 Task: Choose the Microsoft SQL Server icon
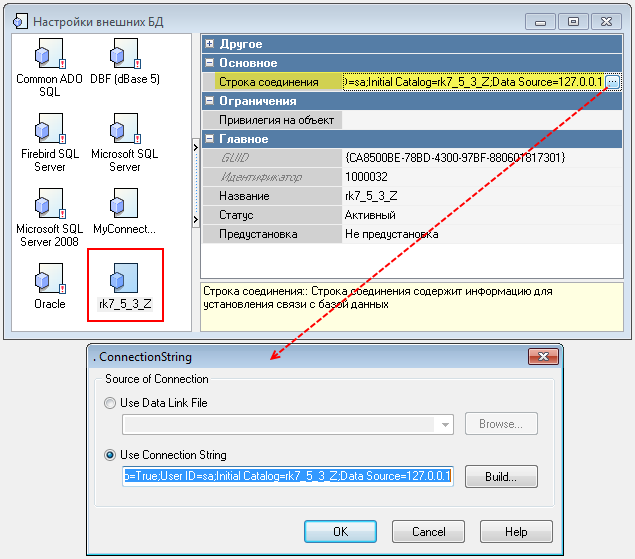(125, 130)
